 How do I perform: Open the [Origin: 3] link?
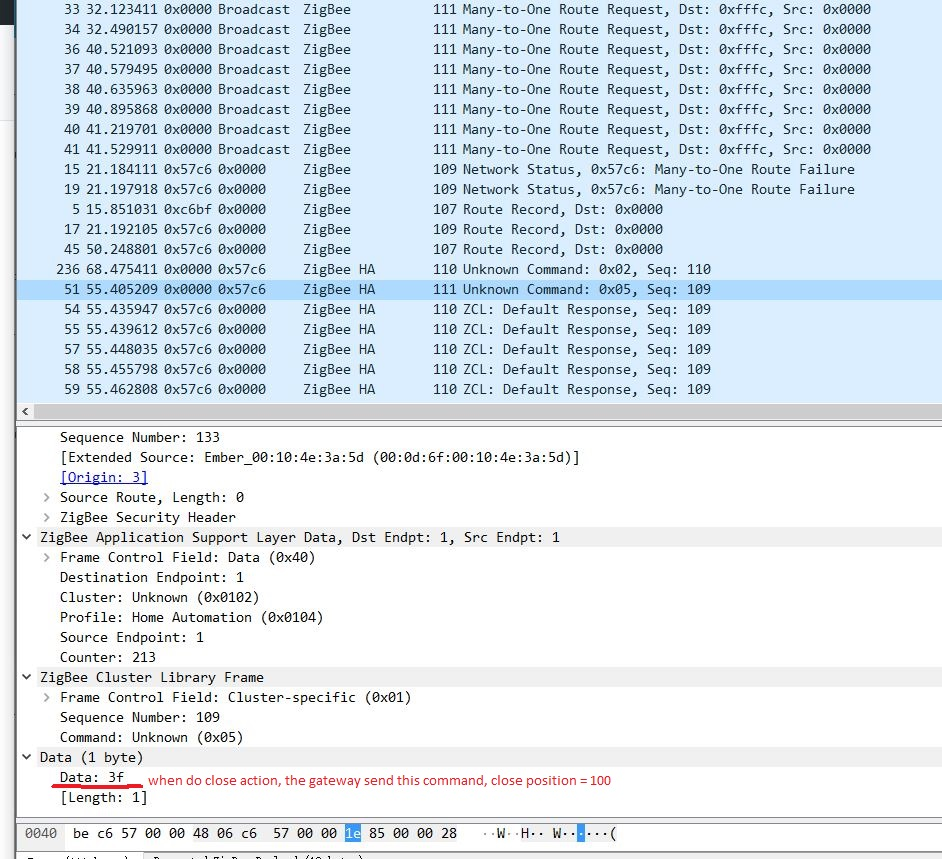(103, 477)
